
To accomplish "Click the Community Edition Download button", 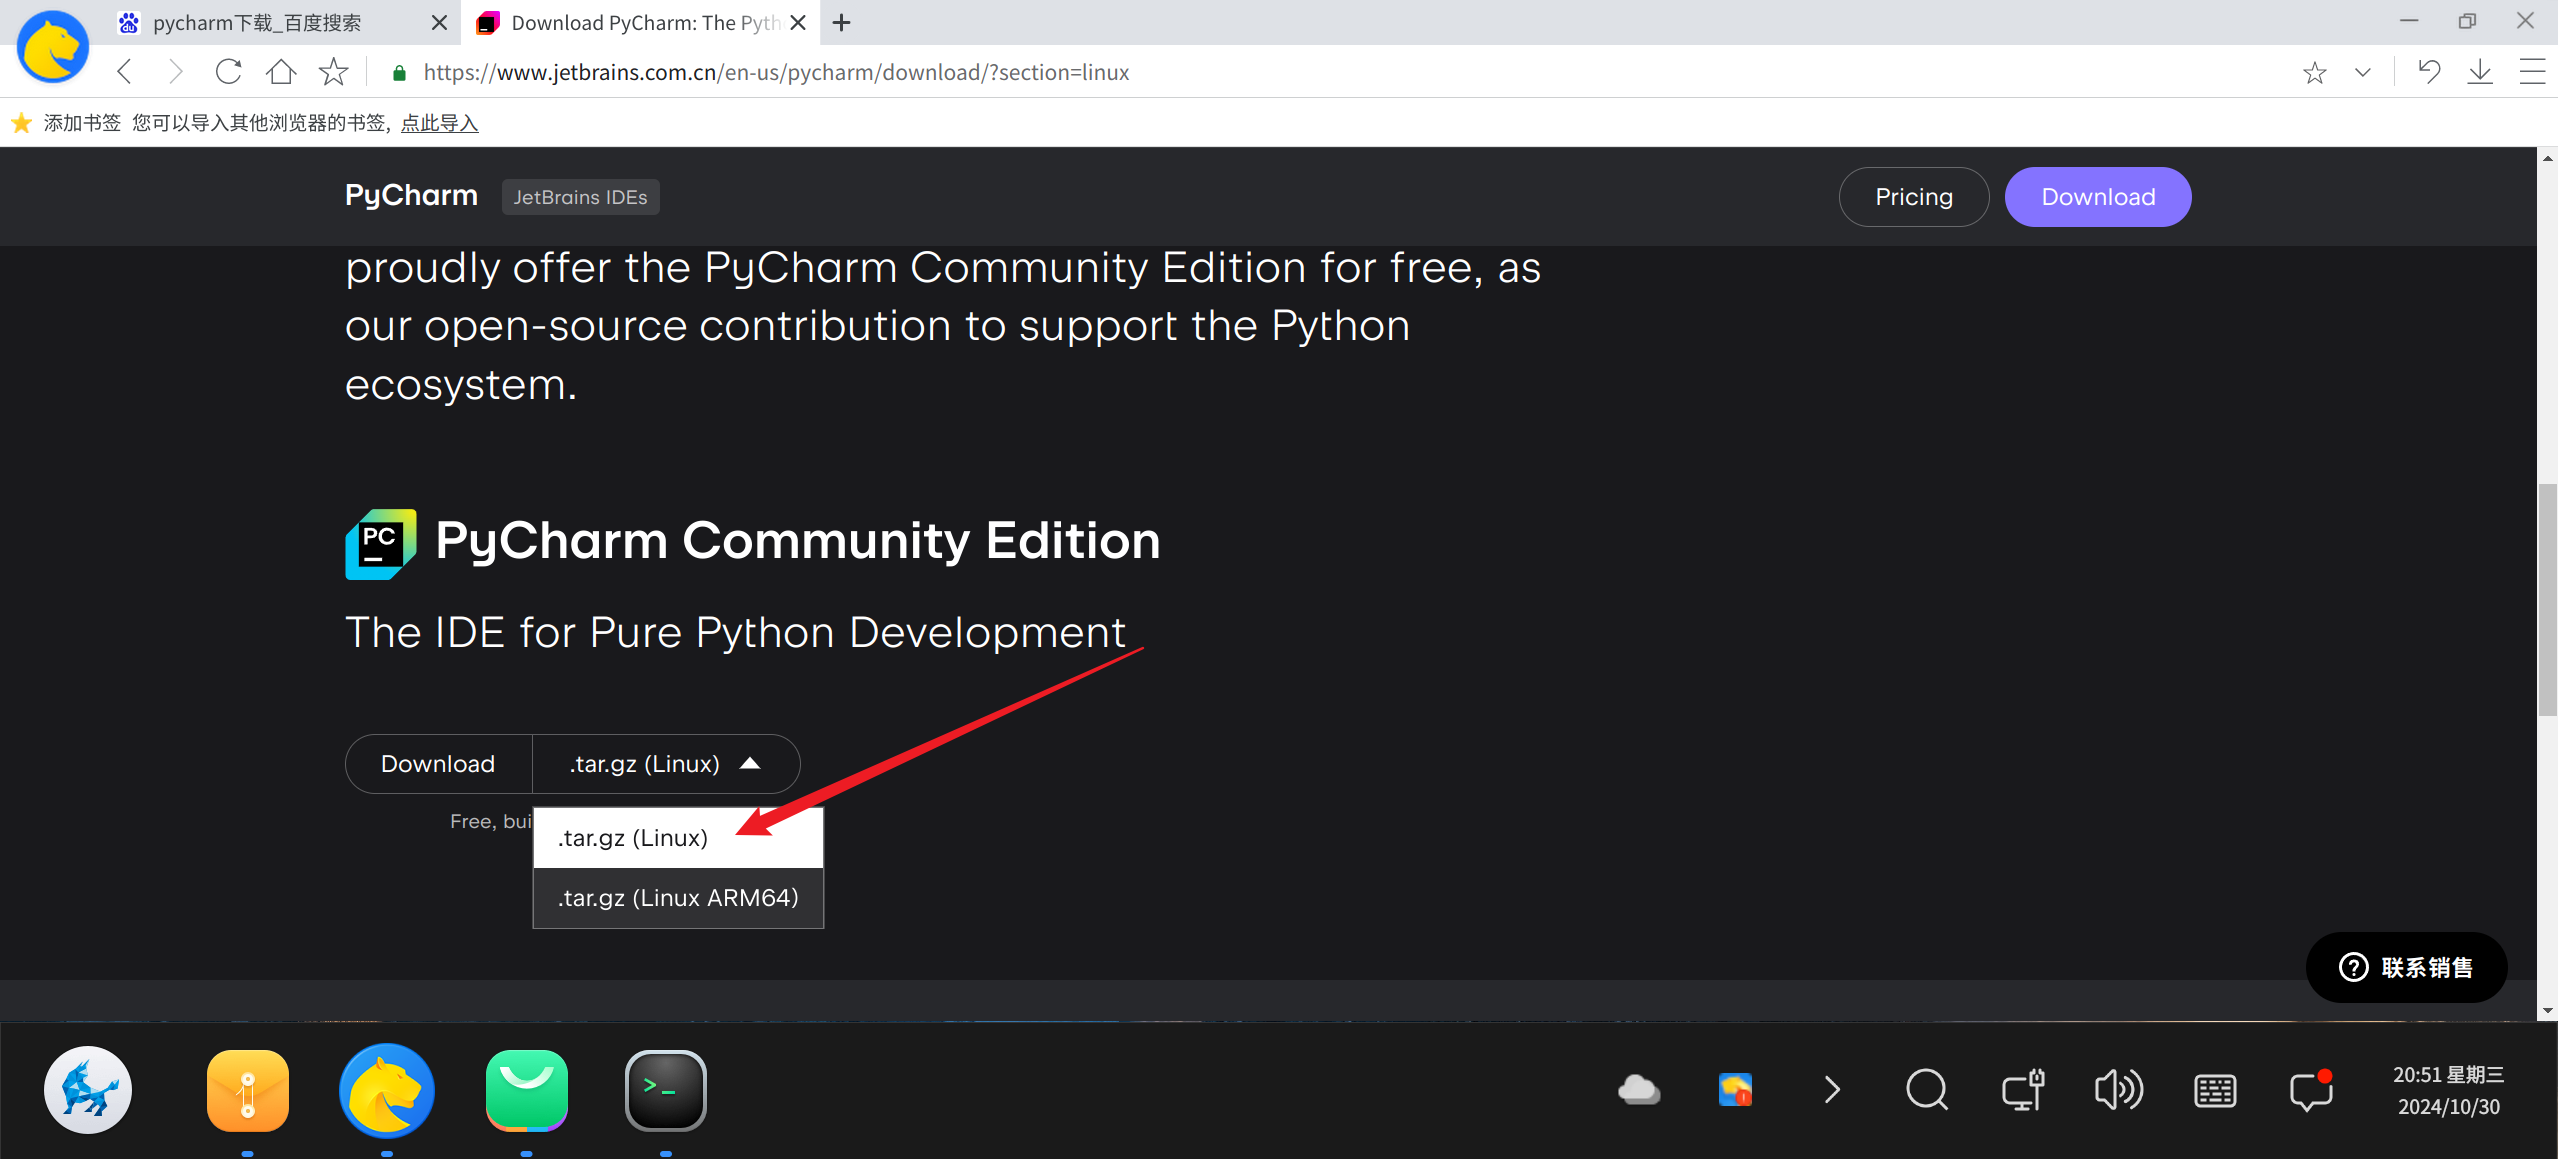I will pos(438,764).
